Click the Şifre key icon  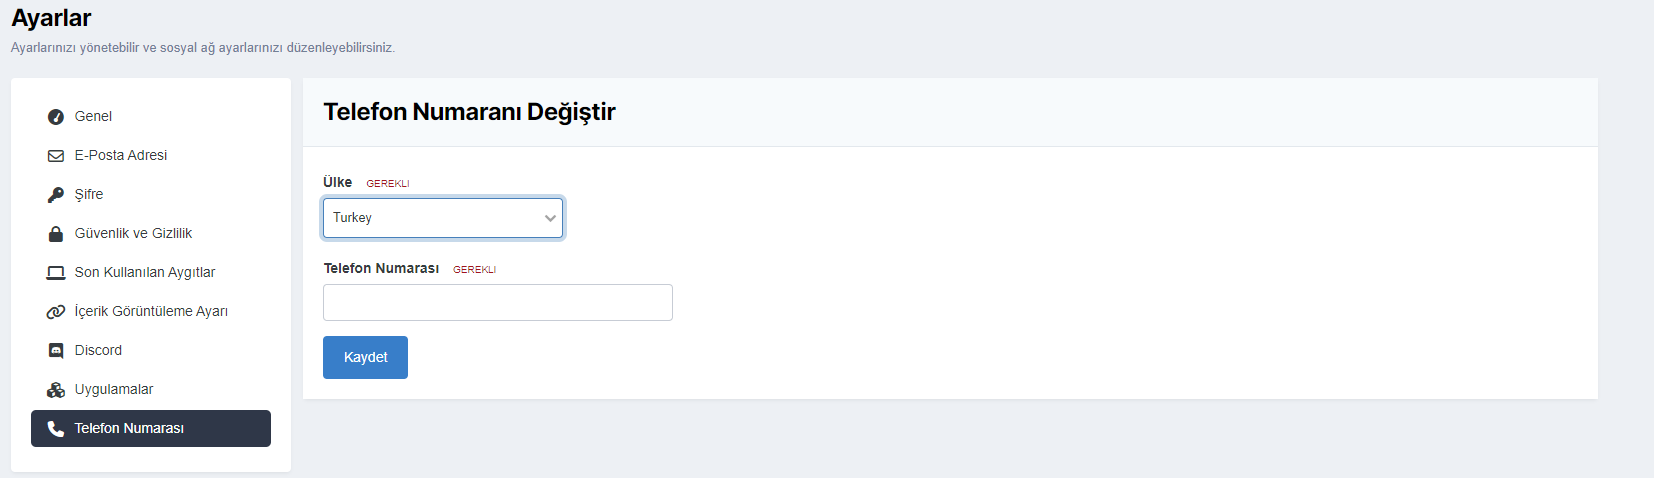56,195
